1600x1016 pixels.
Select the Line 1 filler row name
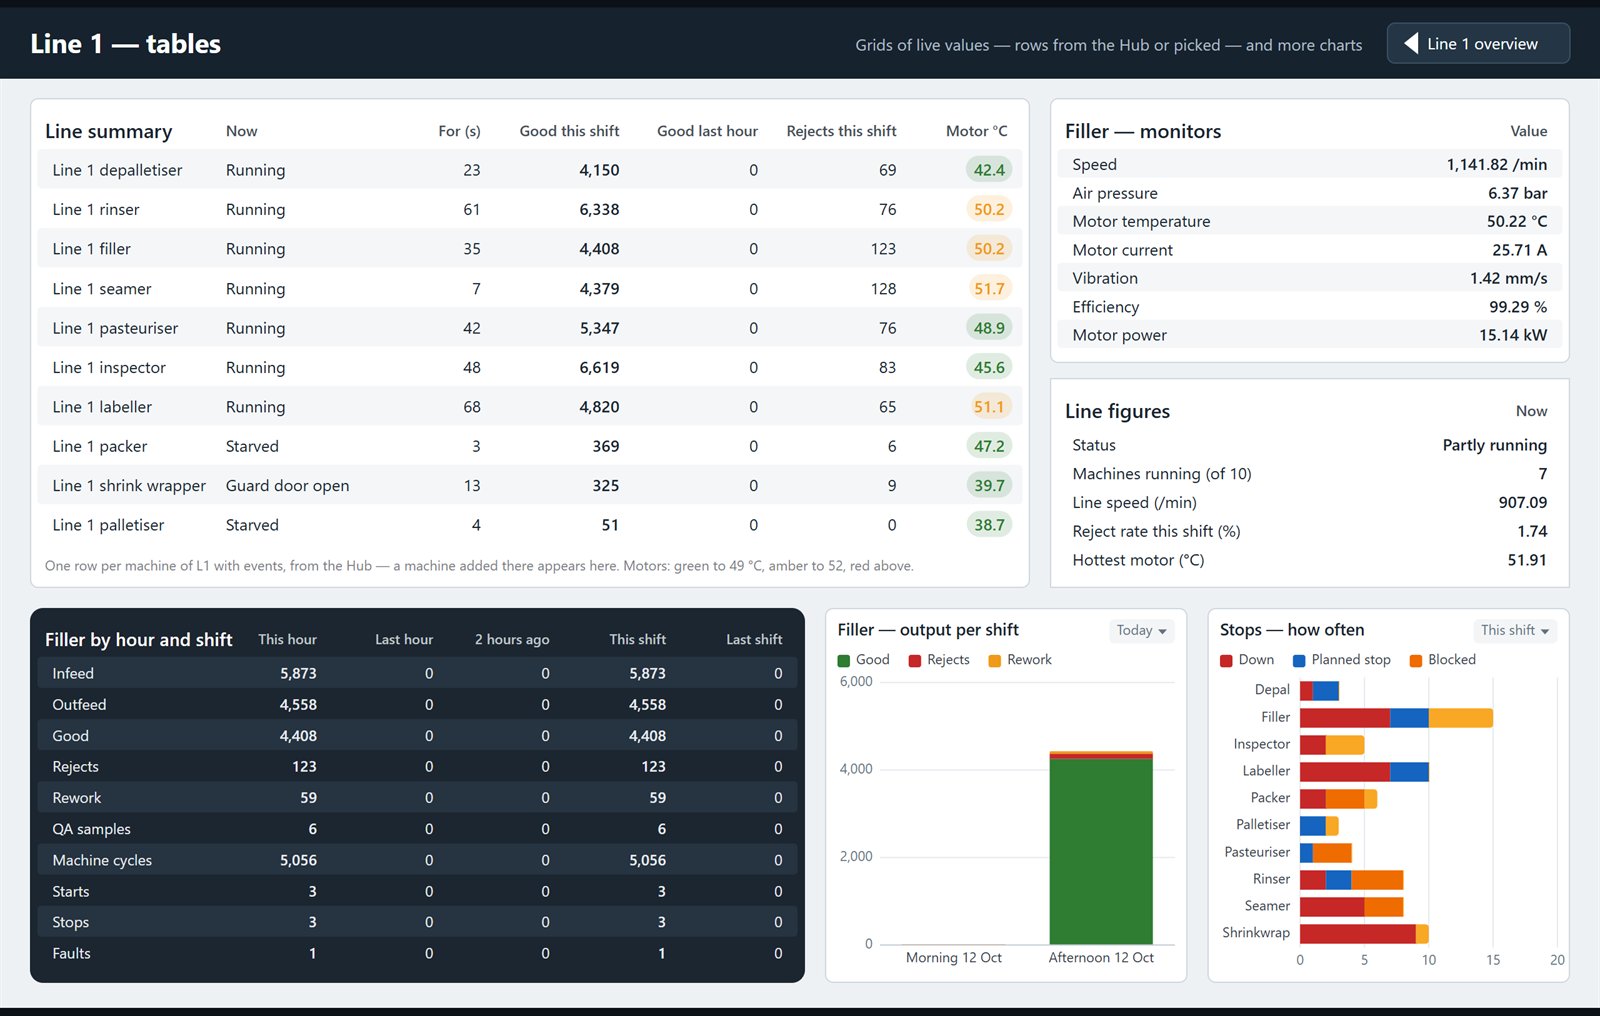click(91, 249)
